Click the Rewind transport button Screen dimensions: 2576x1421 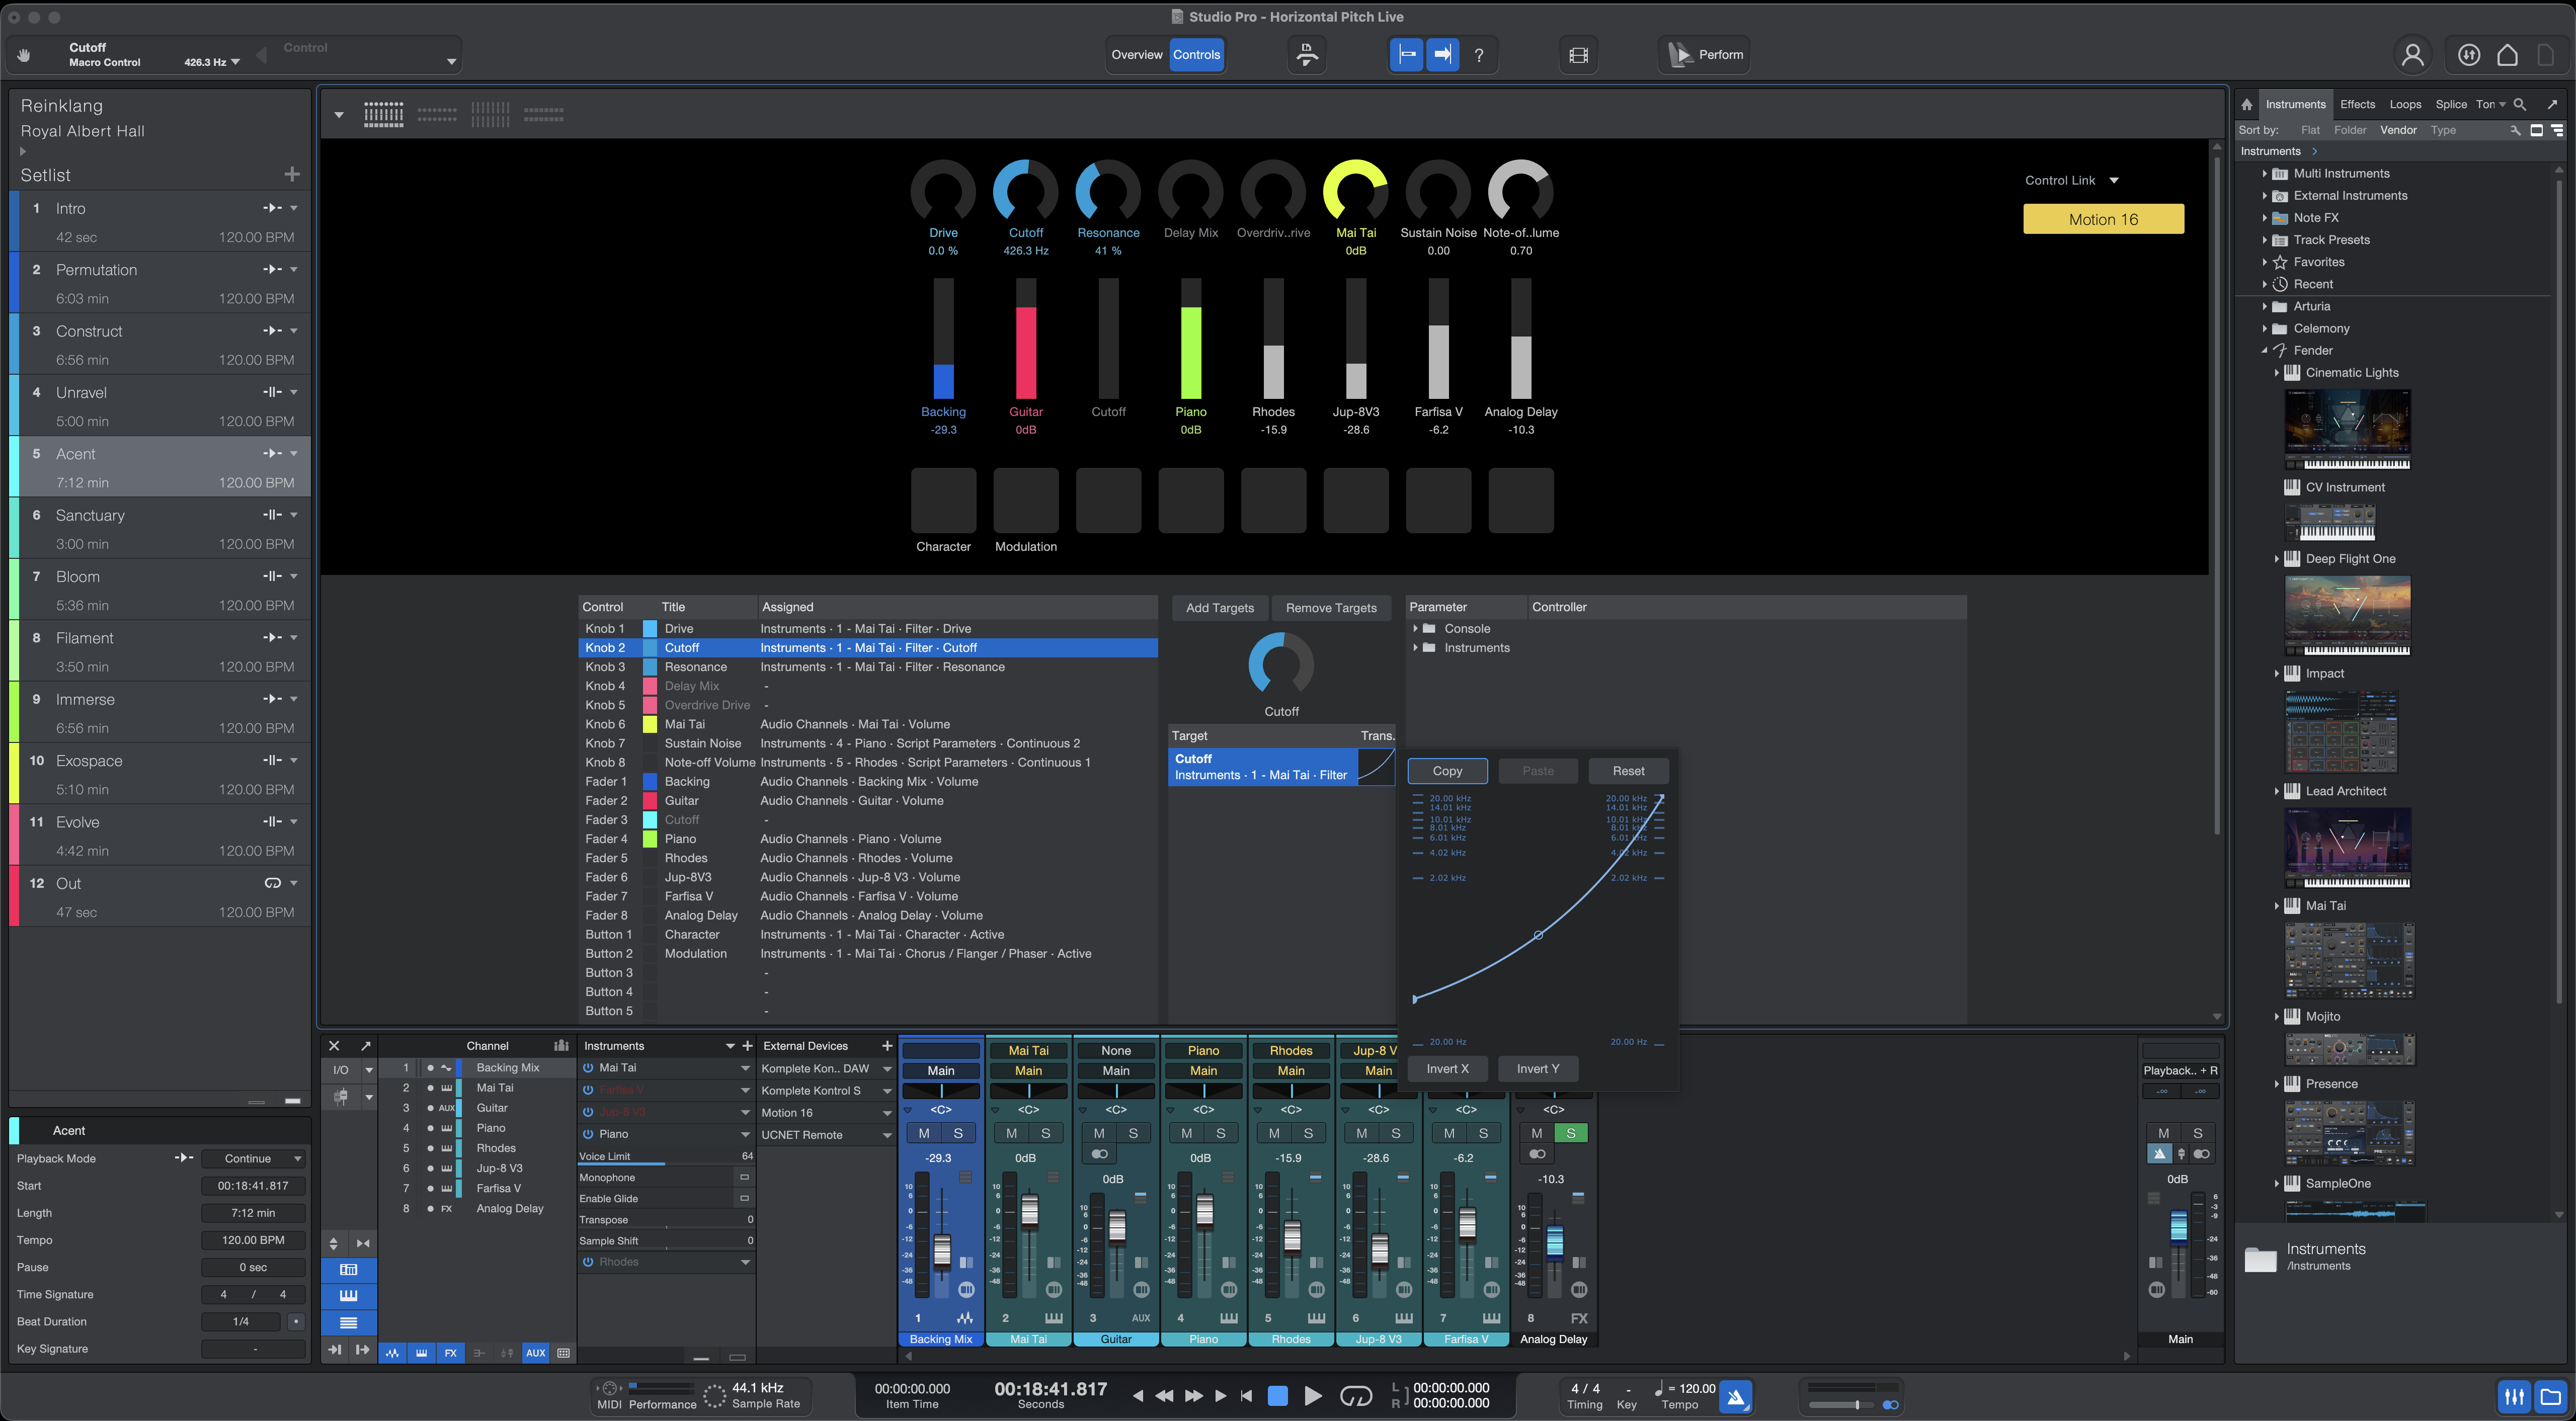tap(1165, 1396)
